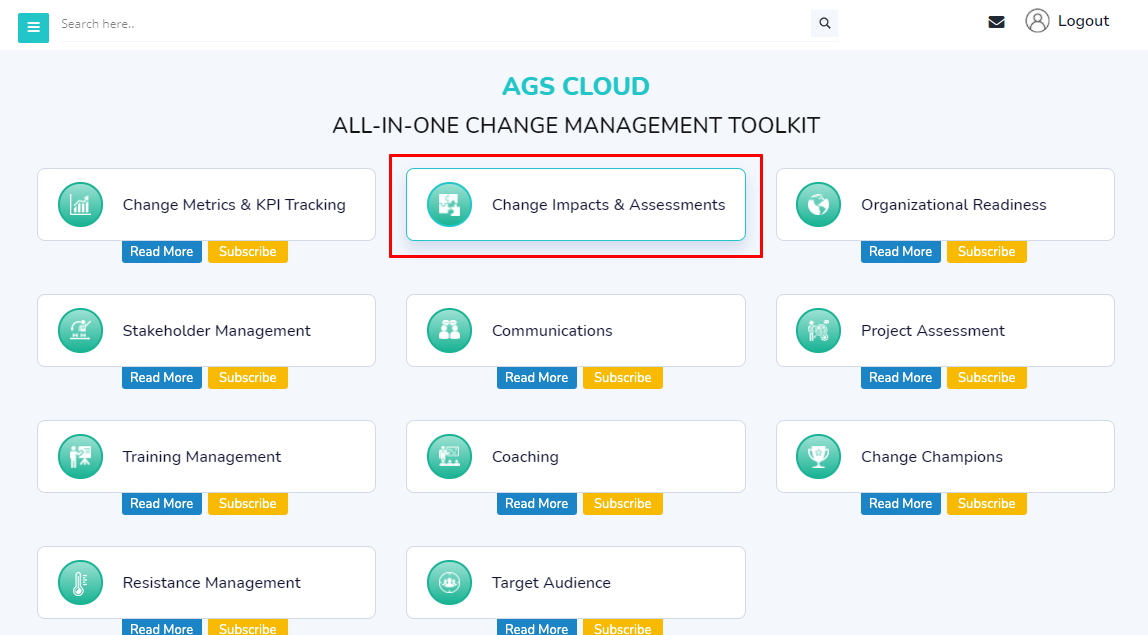Image resolution: width=1148 pixels, height=635 pixels.
Task: Click the Change Impacts puzzle icon
Action: tap(450, 204)
